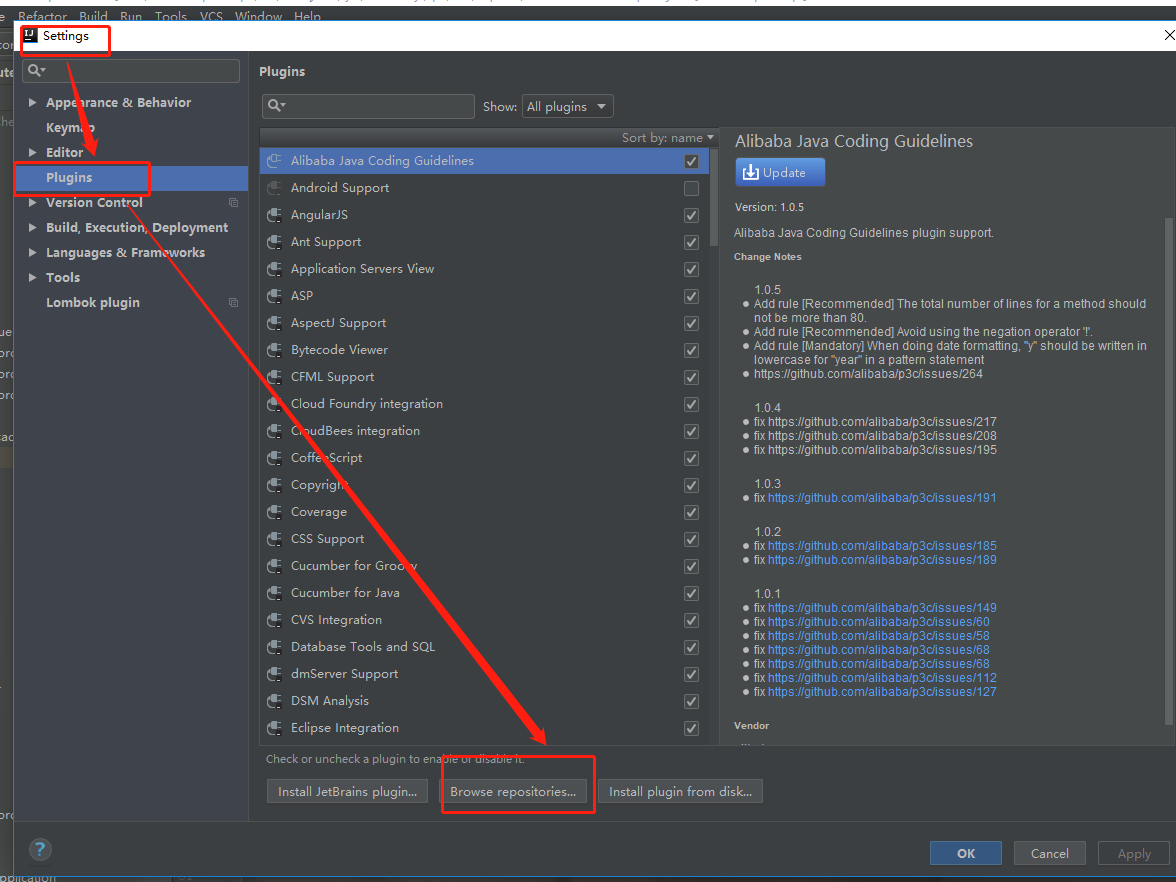This screenshot has width=1176, height=882.
Task: Expand the Editor settings node
Action: pos(32,152)
